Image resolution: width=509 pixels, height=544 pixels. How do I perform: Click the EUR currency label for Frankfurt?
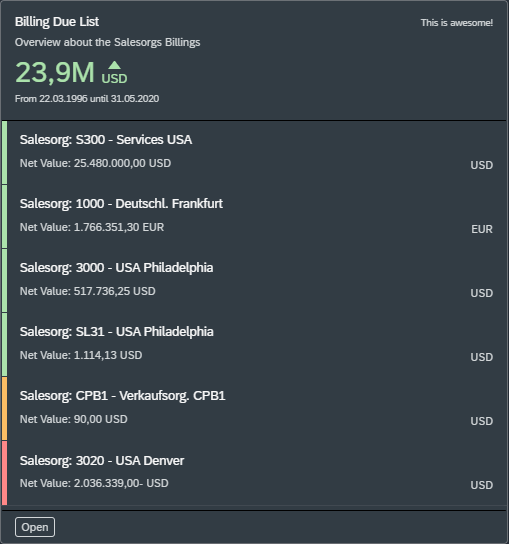tap(482, 229)
